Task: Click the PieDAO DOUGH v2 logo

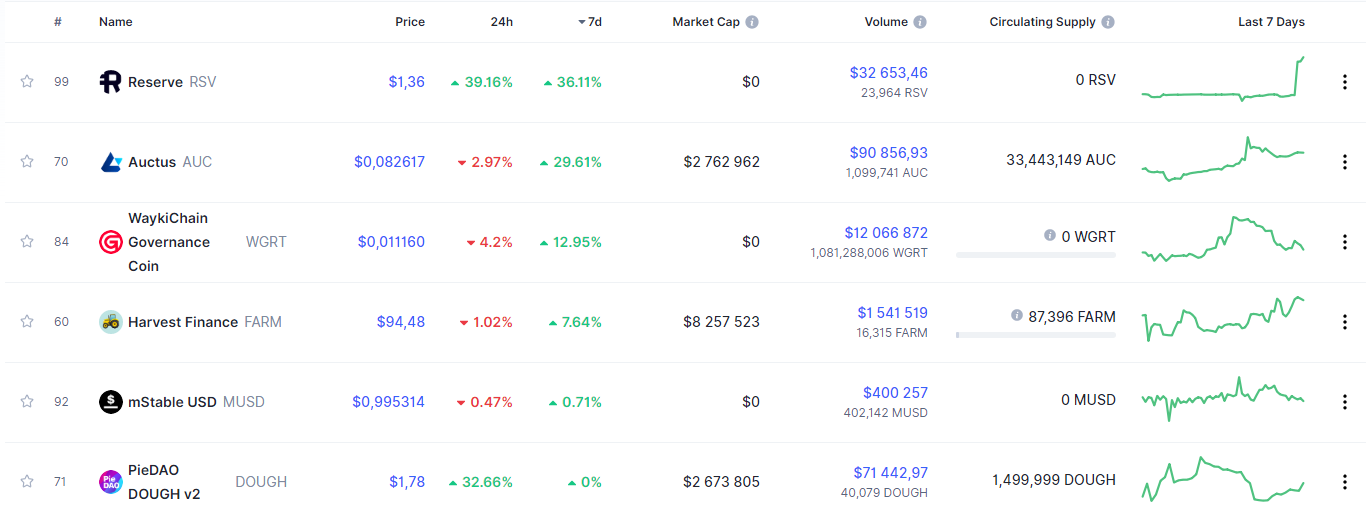Action: pos(111,482)
